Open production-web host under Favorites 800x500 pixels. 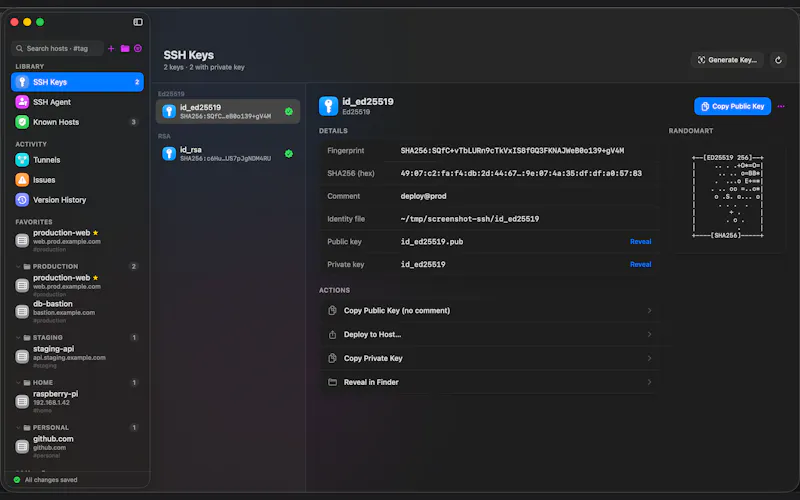(78, 240)
